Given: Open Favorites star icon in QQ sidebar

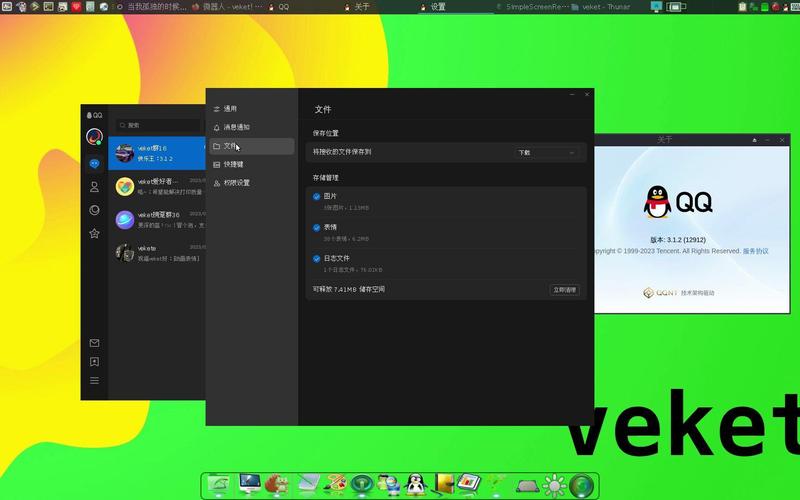Looking at the screenshot, I should [x=94, y=233].
